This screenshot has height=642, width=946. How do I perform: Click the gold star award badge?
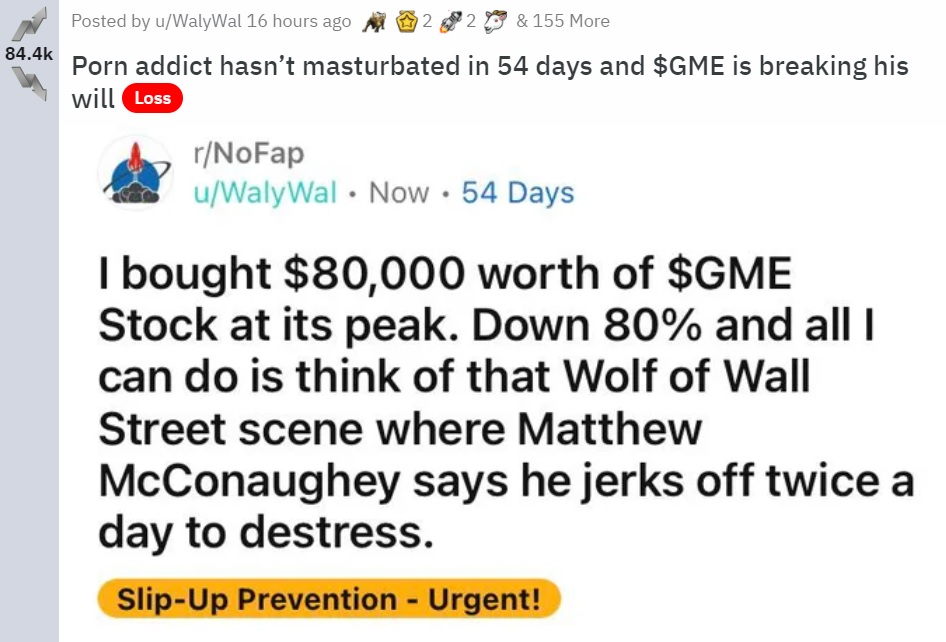pos(407,22)
